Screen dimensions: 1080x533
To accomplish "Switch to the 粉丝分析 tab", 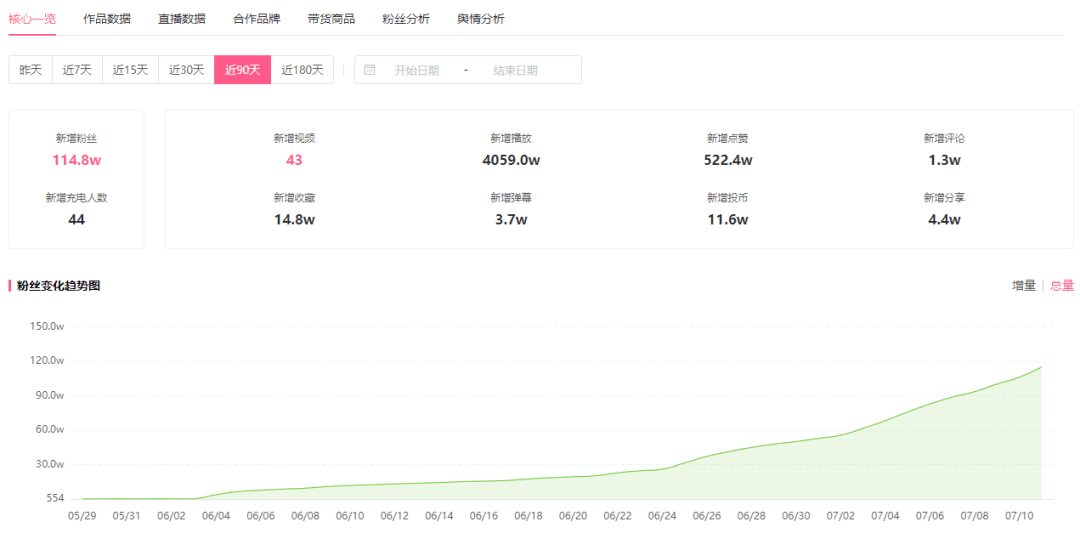I will [x=406, y=19].
